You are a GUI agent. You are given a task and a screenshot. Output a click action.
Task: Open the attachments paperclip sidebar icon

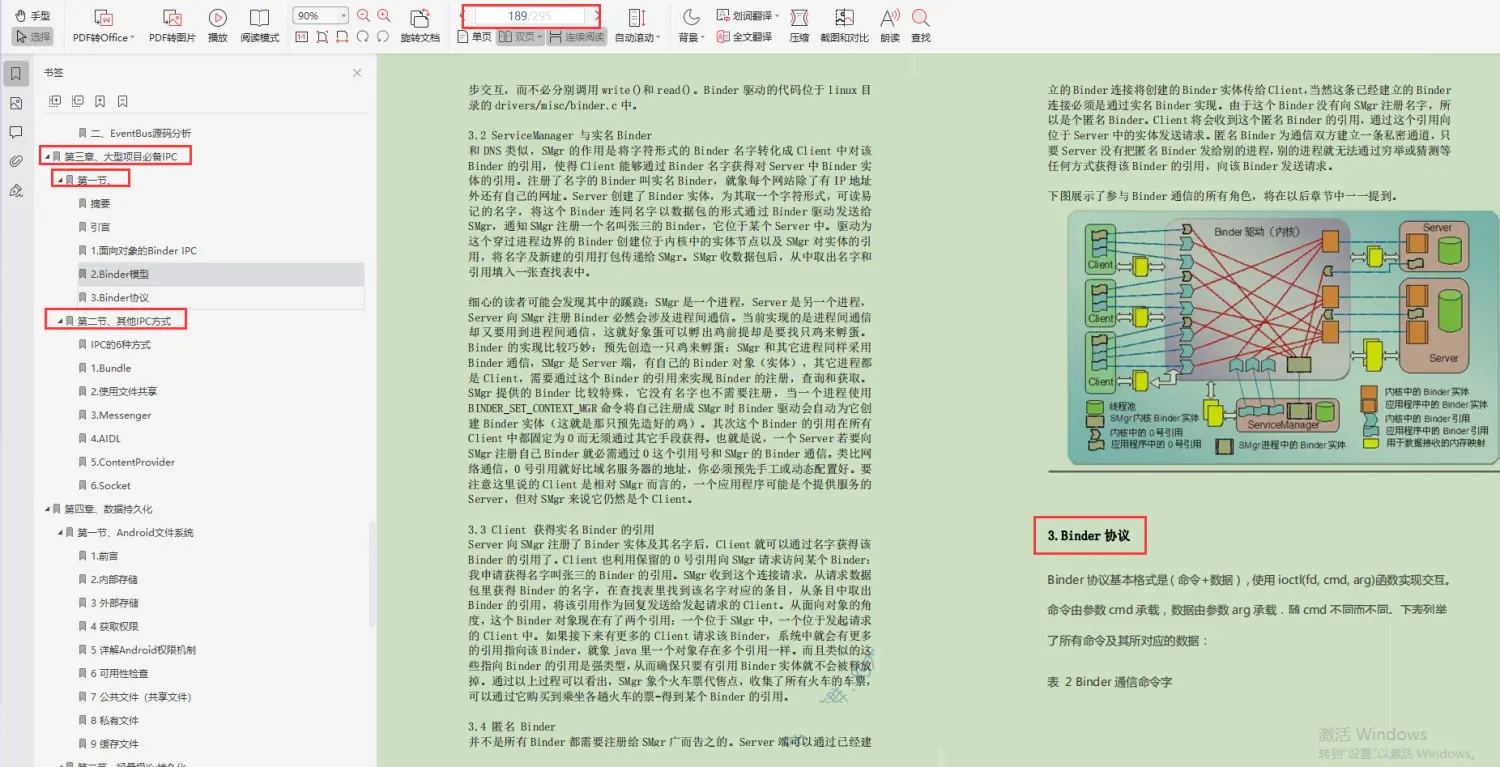tap(16, 161)
